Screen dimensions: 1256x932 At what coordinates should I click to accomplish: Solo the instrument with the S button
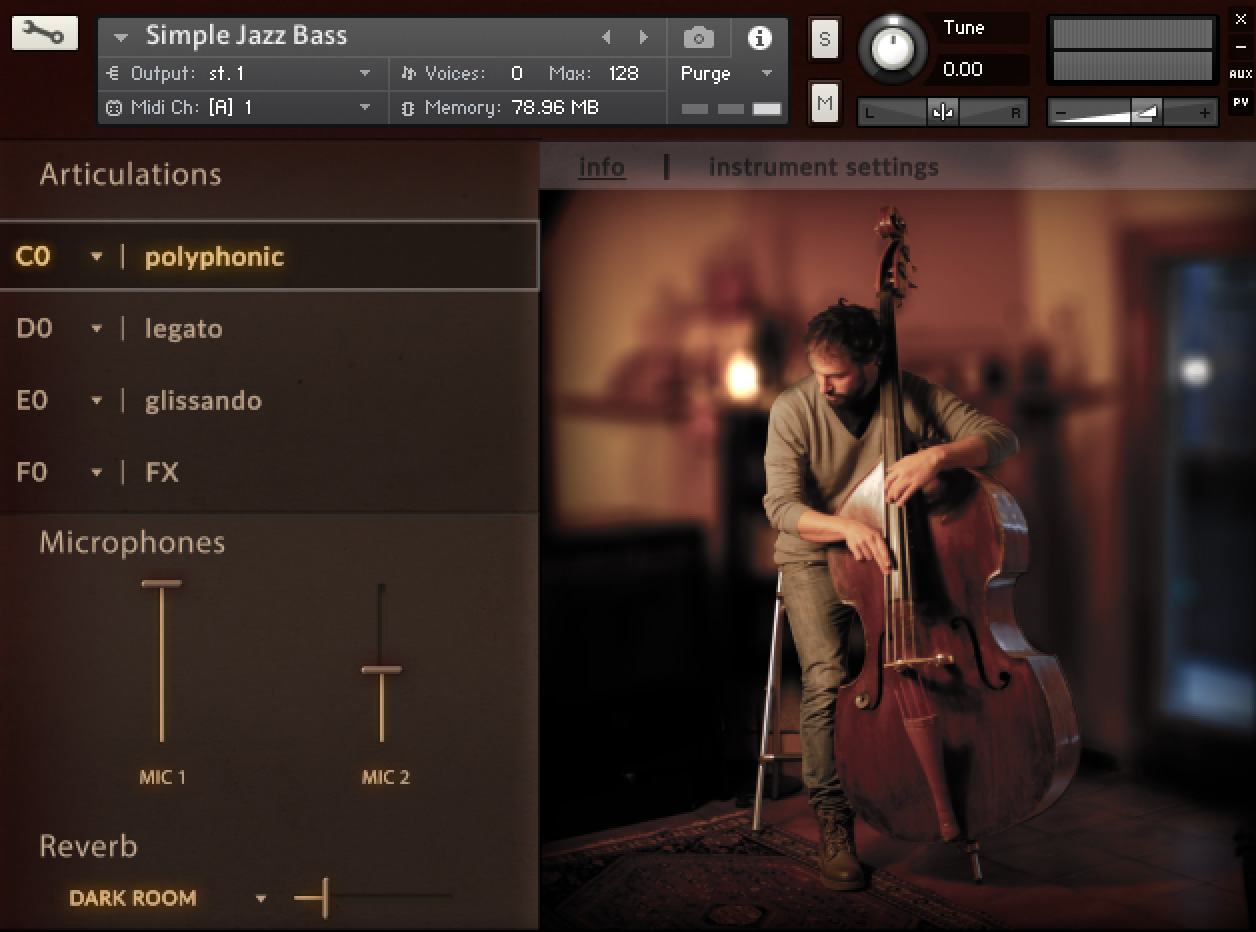[x=824, y=40]
